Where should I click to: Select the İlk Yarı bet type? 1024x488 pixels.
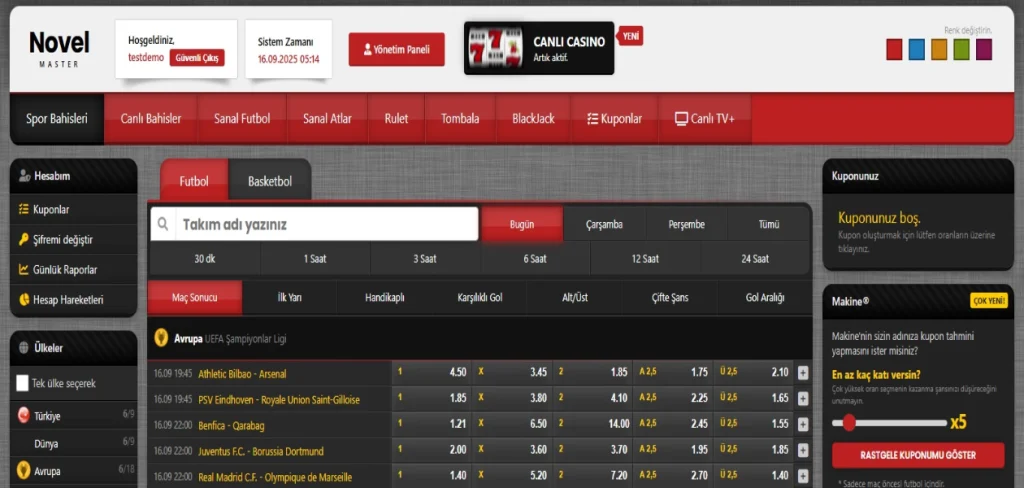pos(289,298)
